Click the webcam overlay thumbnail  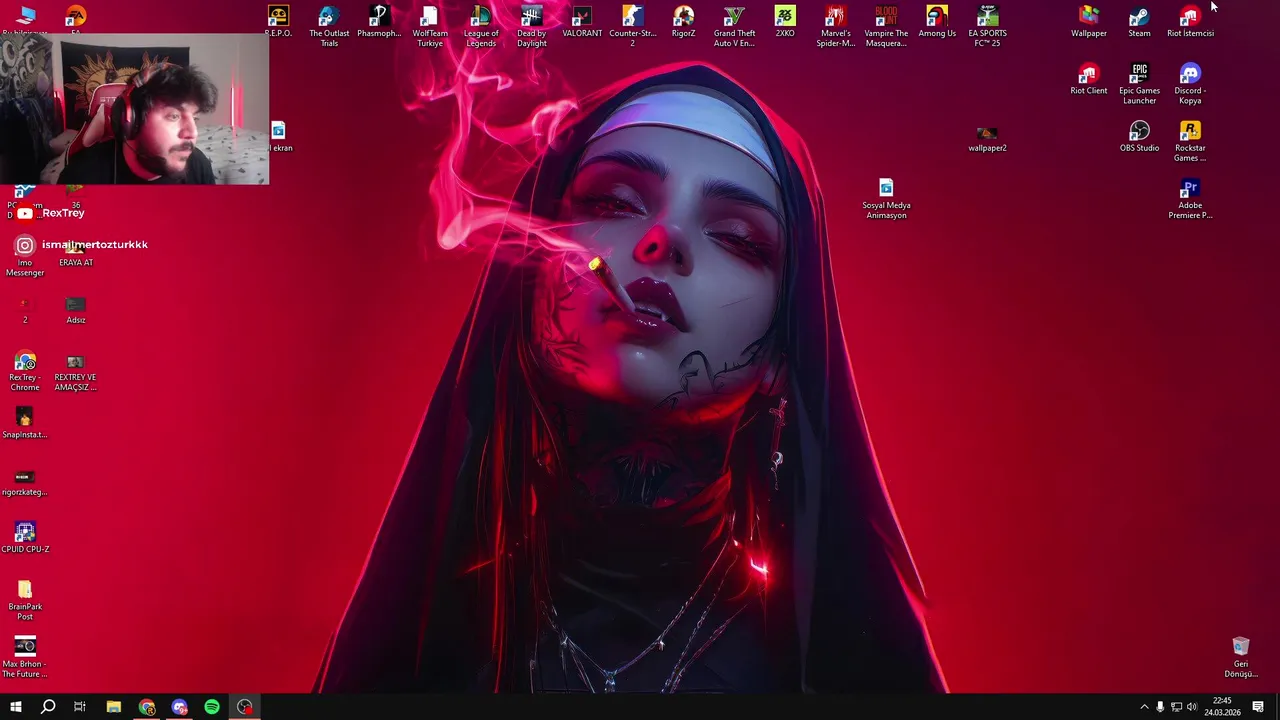135,110
